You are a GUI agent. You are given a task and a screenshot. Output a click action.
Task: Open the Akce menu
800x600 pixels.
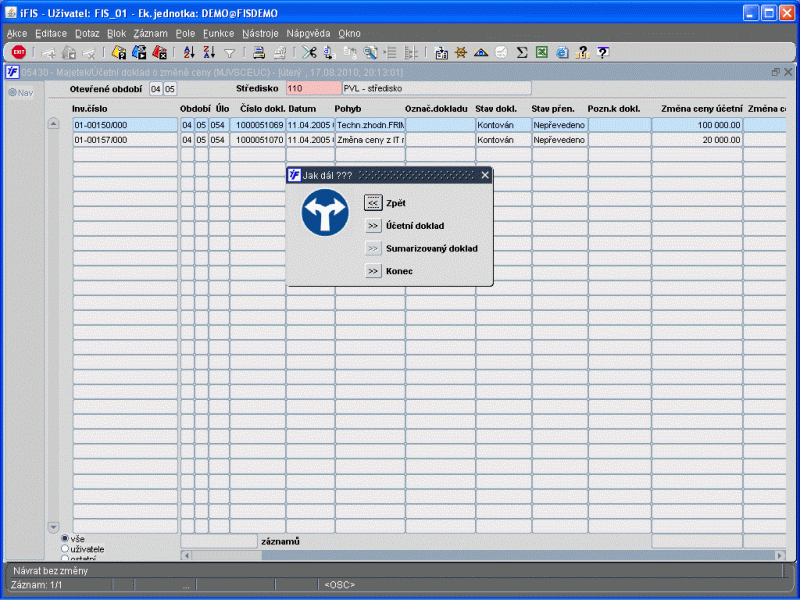point(17,33)
